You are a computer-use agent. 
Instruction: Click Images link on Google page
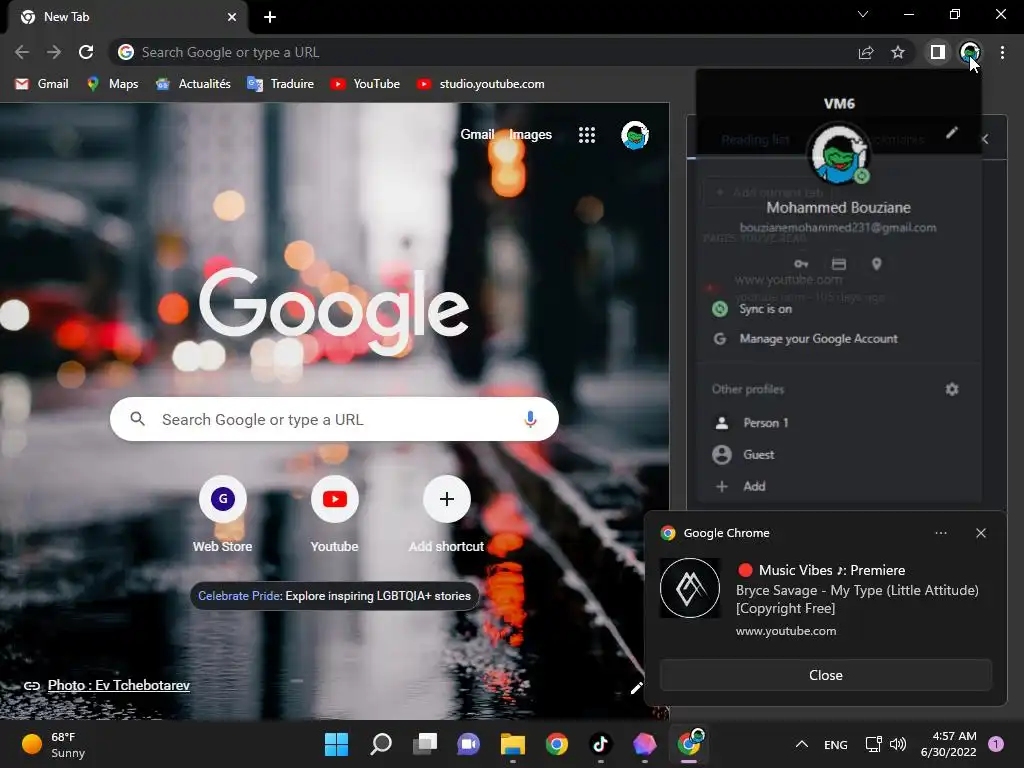[x=530, y=135]
